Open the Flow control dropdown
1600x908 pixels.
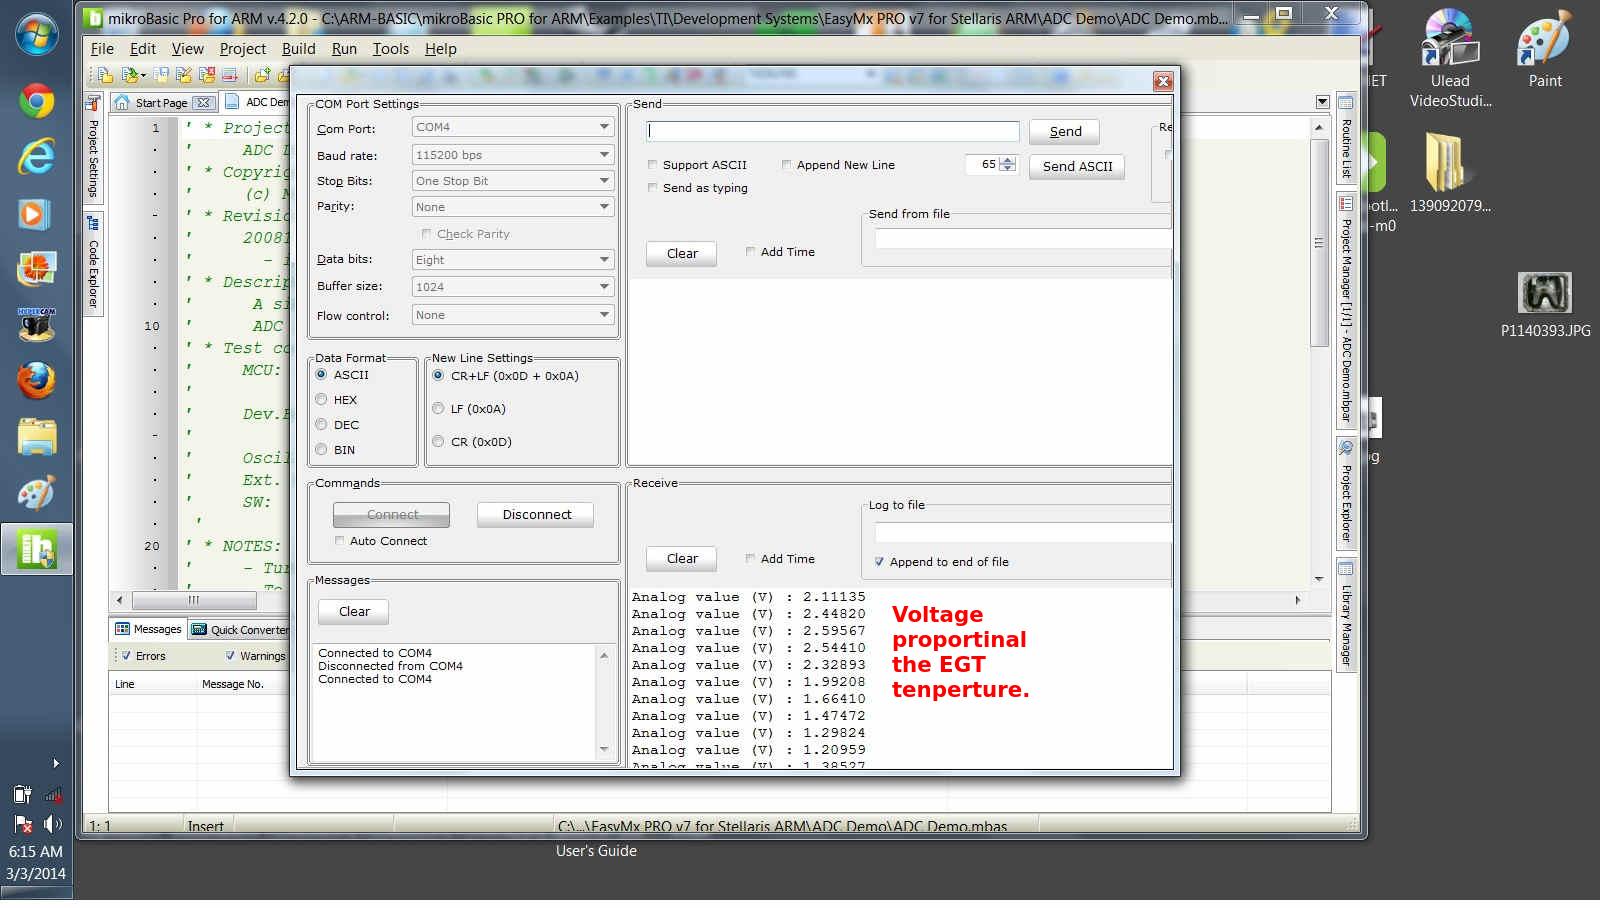tap(513, 315)
